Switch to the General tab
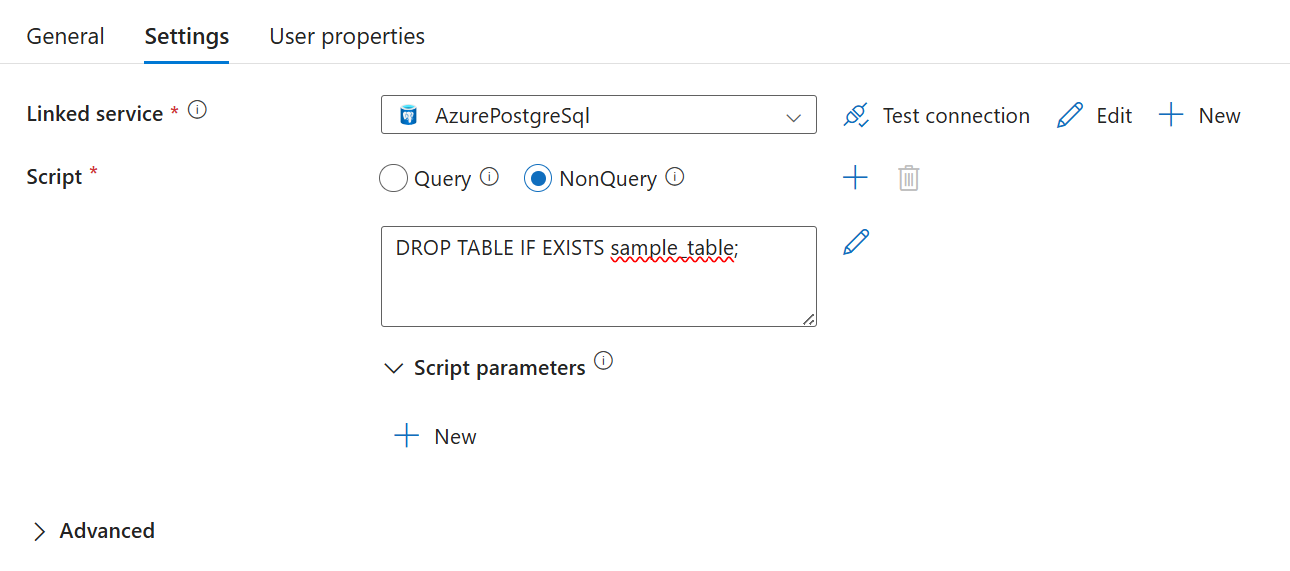 pyautogui.click(x=65, y=37)
